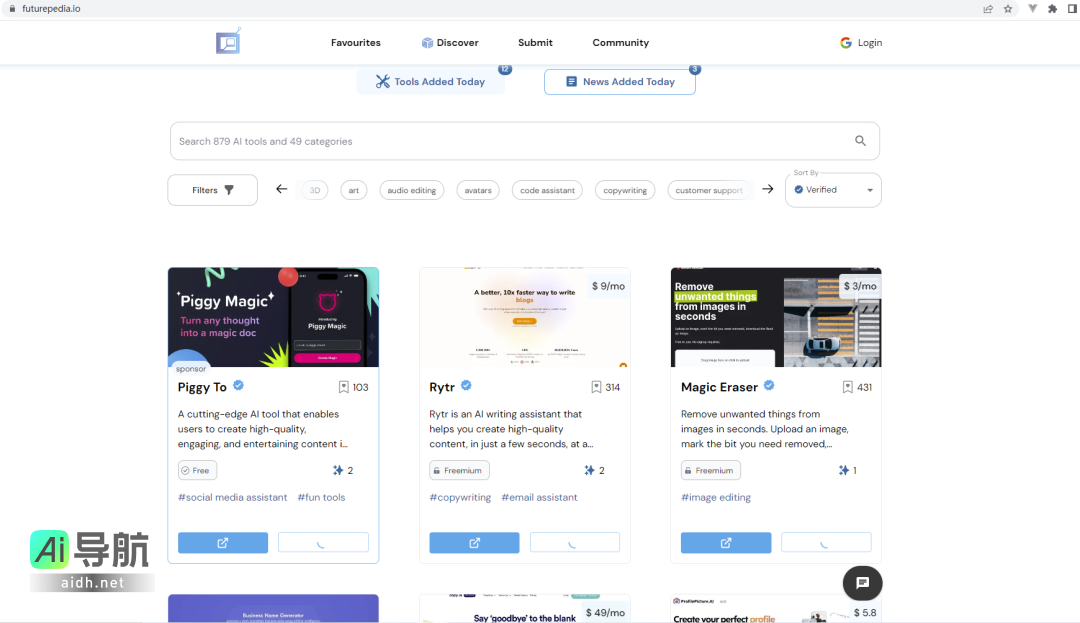Select the art category chip
Image resolution: width=1080 pixels, height=623 pixels.
353,190
